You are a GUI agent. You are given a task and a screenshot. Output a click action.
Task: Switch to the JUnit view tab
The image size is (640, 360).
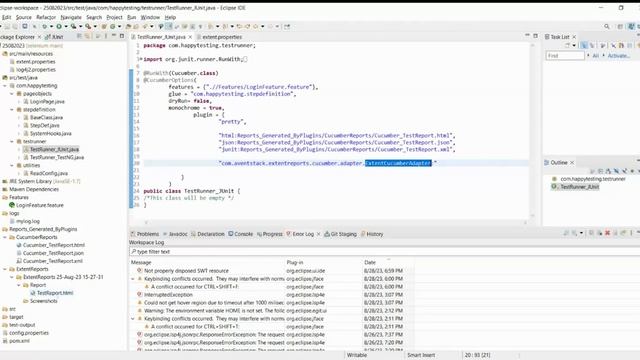coord(54,37)
